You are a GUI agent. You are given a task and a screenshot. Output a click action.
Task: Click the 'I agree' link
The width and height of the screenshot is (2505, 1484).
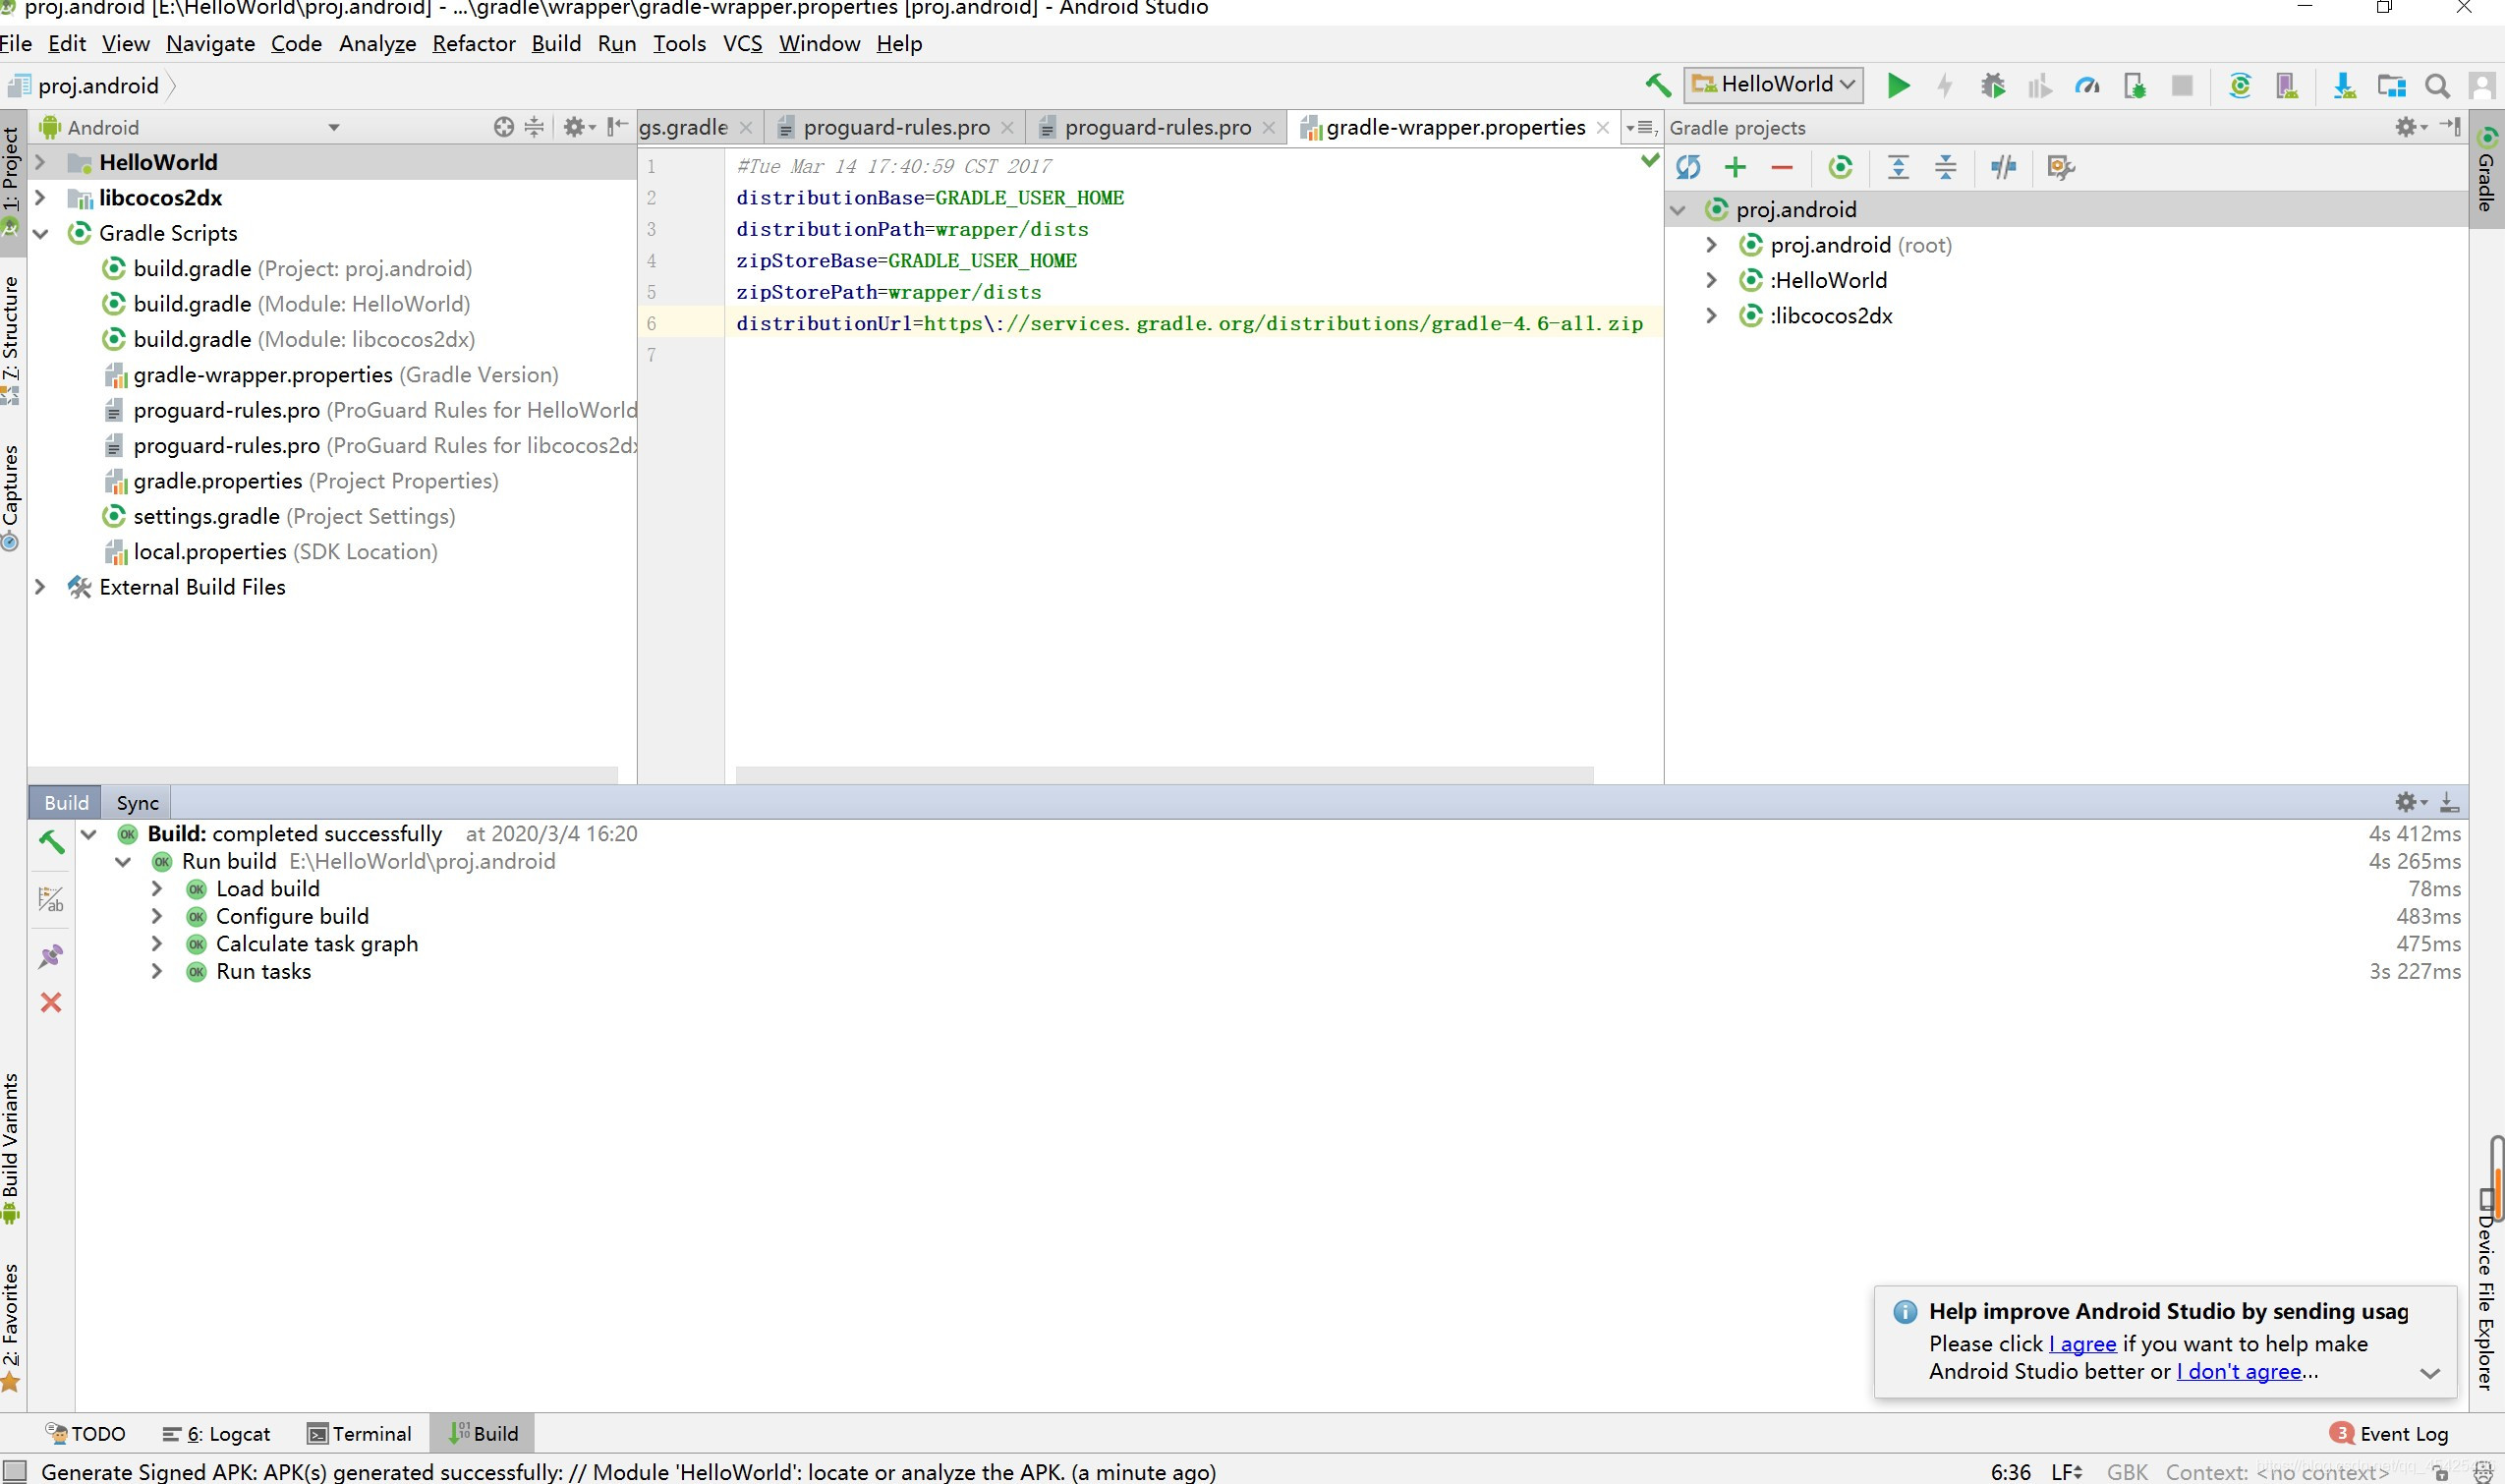coord(2083,1344)
